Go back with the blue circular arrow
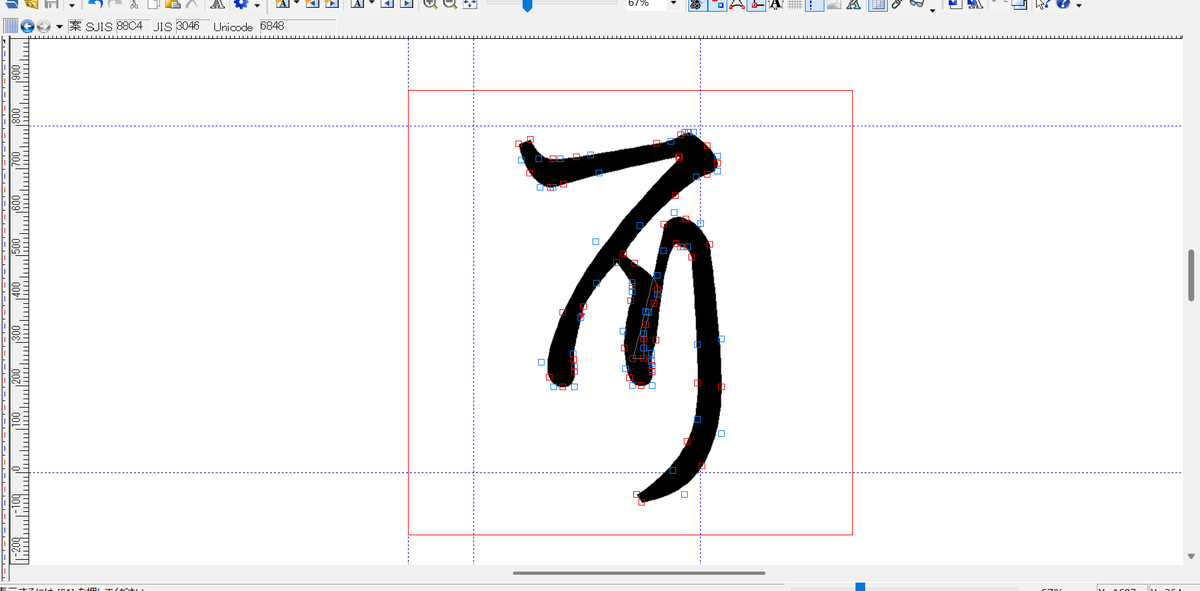1200x591 pixels. coord(27,25)
